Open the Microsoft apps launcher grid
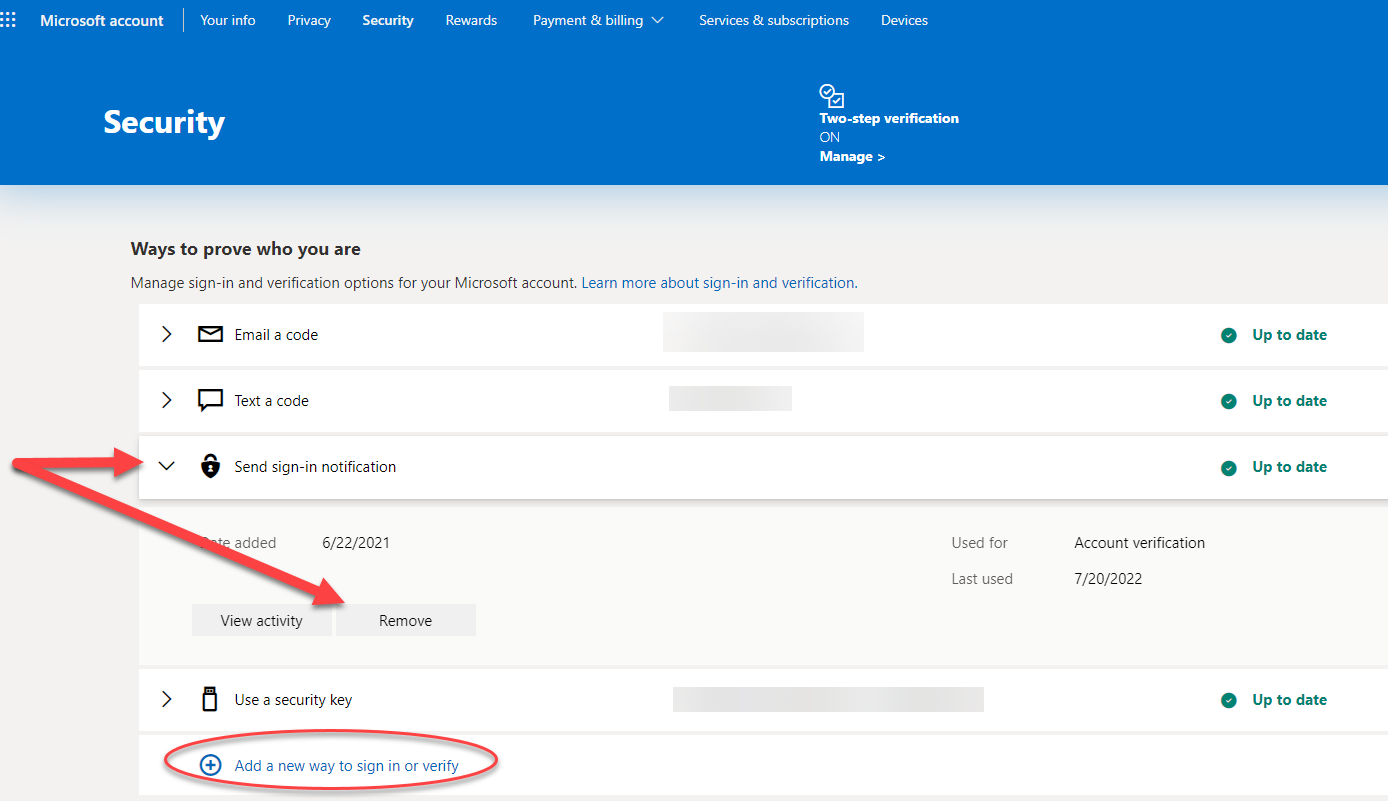 coord(8,20)
